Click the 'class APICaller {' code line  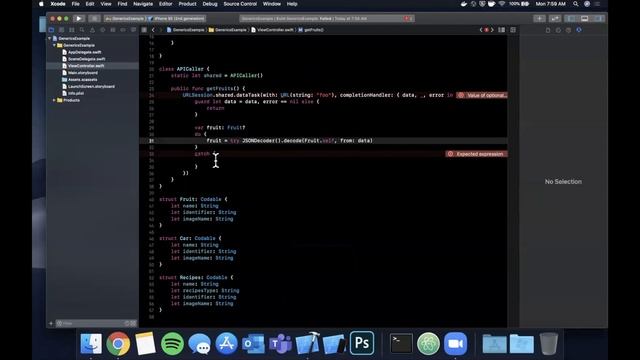(x=184, y=69)
